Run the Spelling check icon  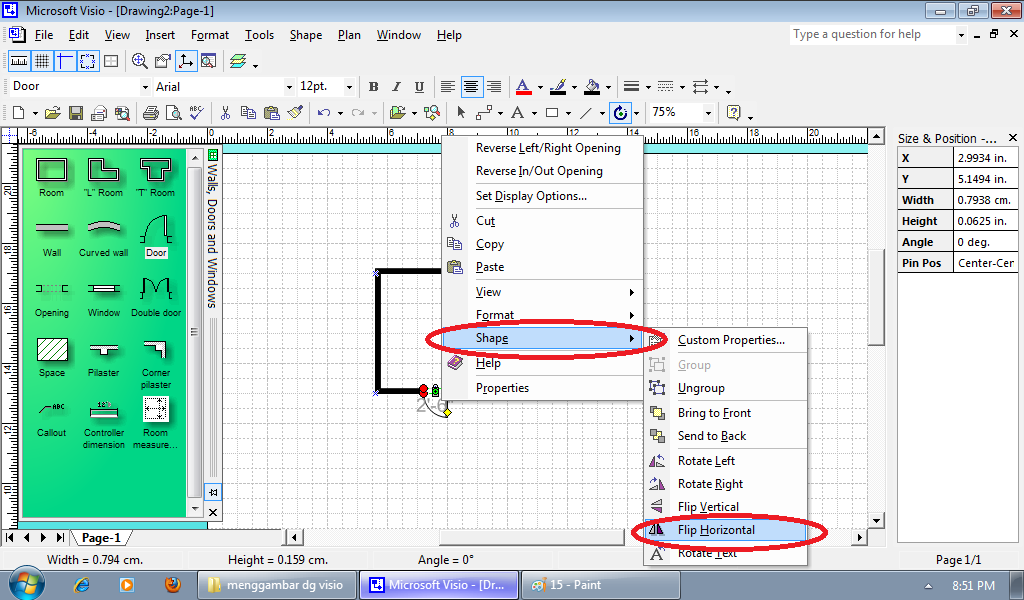(196, 113)
